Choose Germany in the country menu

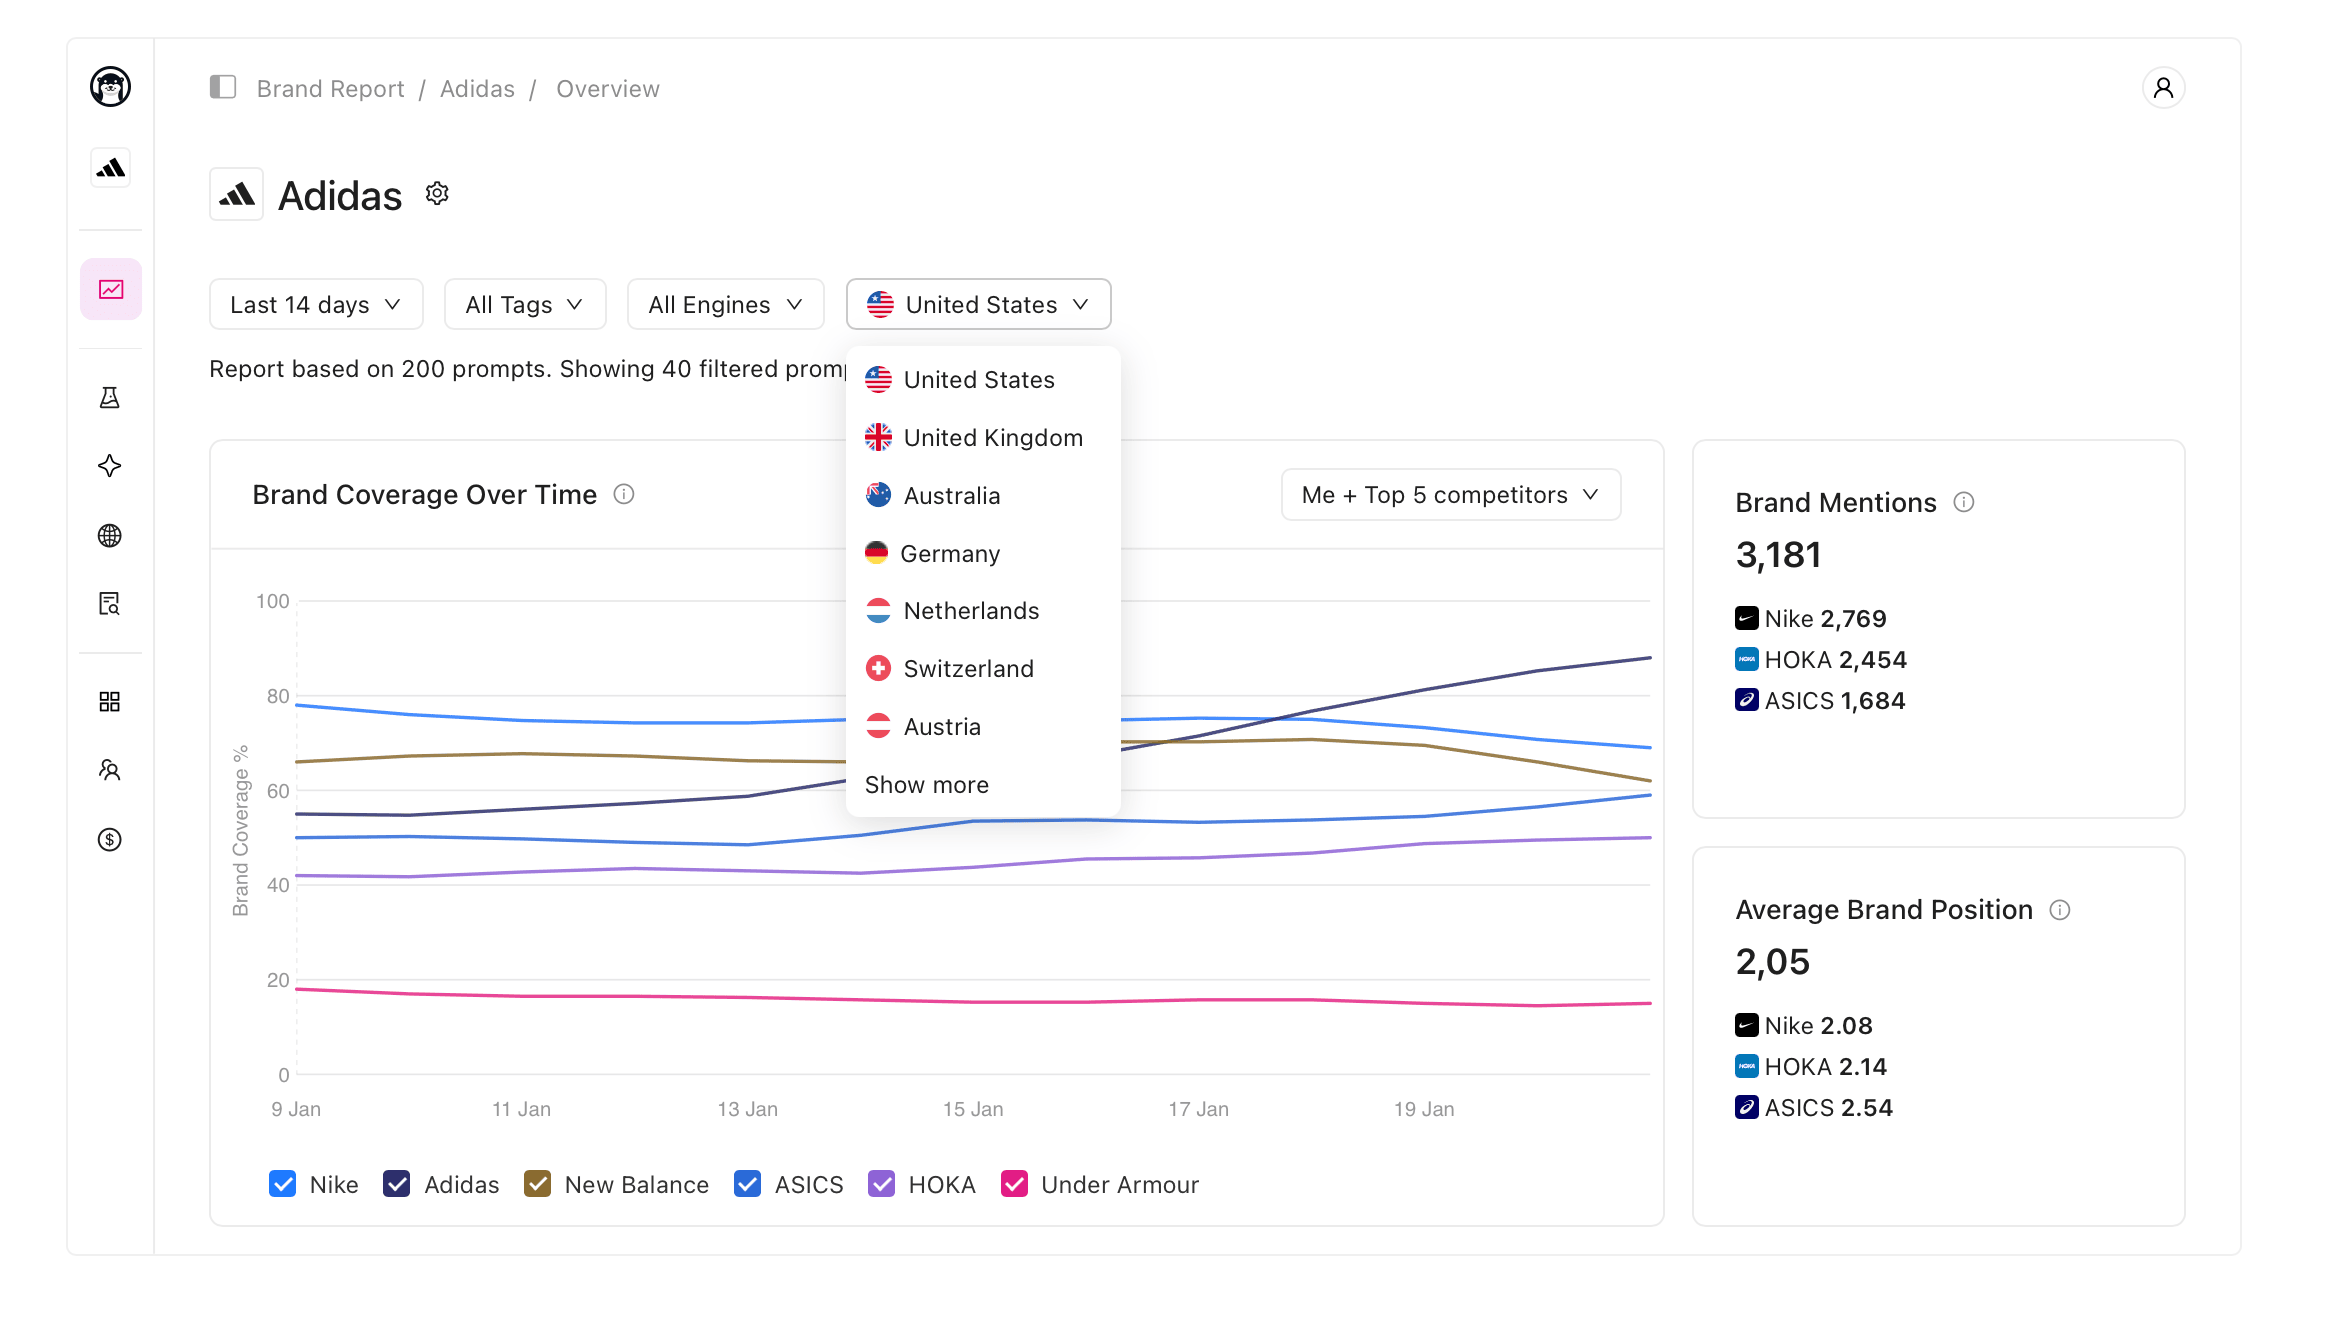949,554
